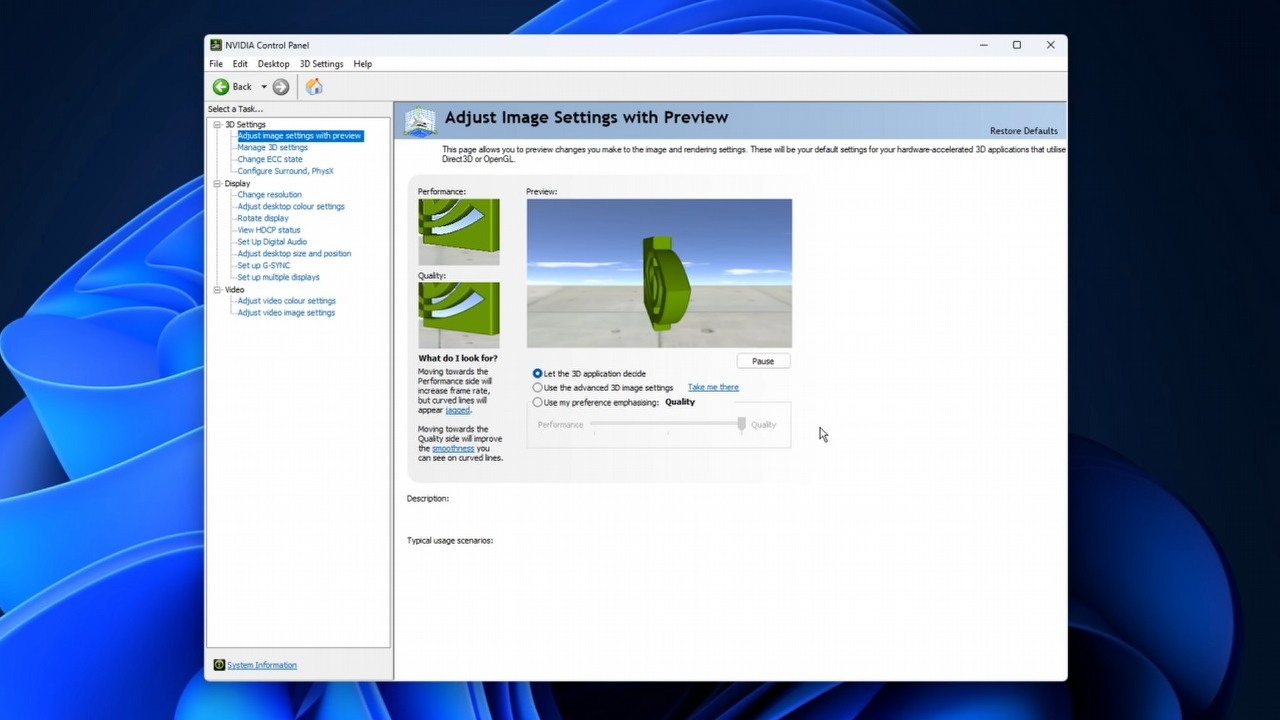The height and width of the screenshot is (720, 1280).
Task: Open 'Change ECC state' task
Action: [269, 159]
